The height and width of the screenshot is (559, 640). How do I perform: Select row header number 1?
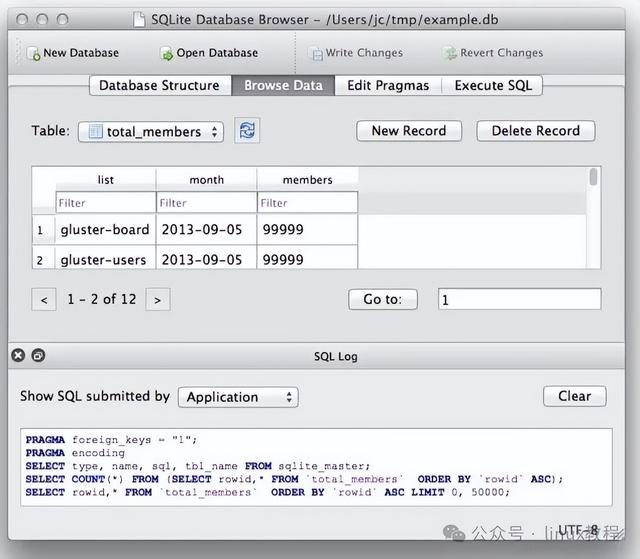pyautogui.click(x=43, y=230)
